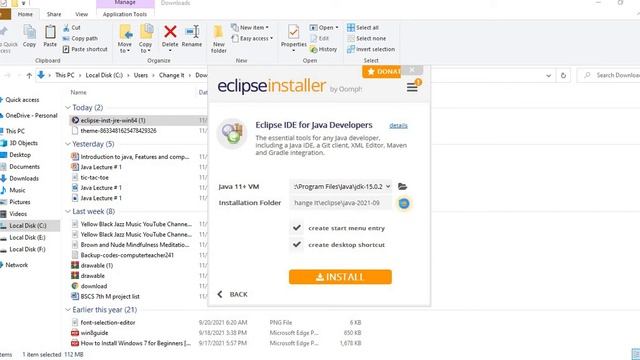Select the tic-tac-toe file

click(x=95, y=178)
